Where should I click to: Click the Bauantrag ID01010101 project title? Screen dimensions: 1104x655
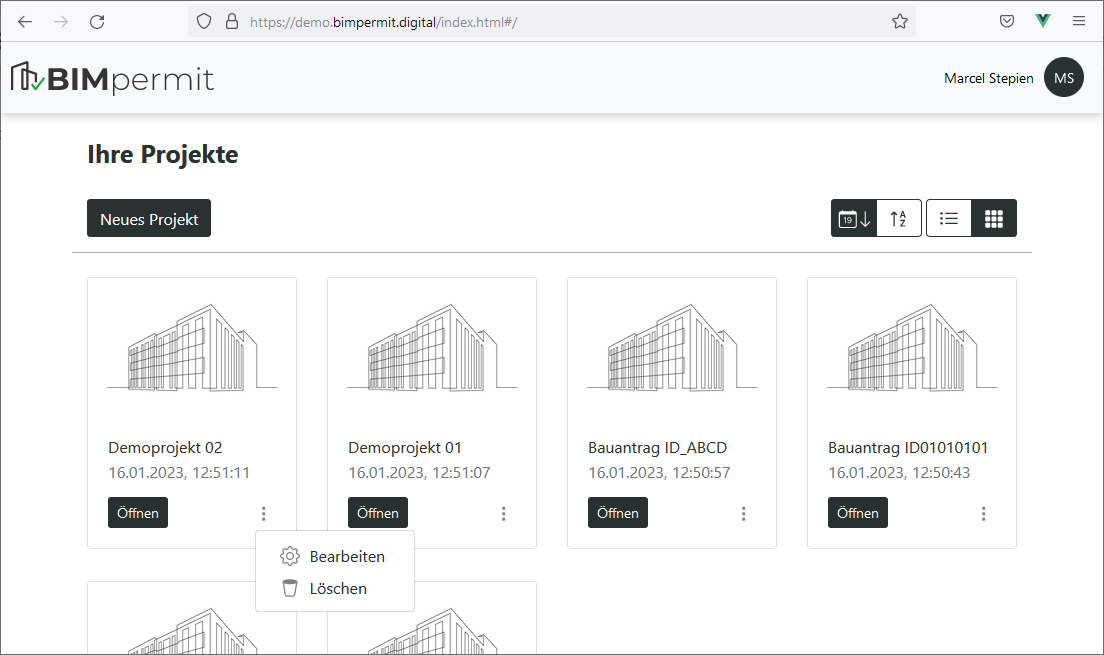[908, 448]
